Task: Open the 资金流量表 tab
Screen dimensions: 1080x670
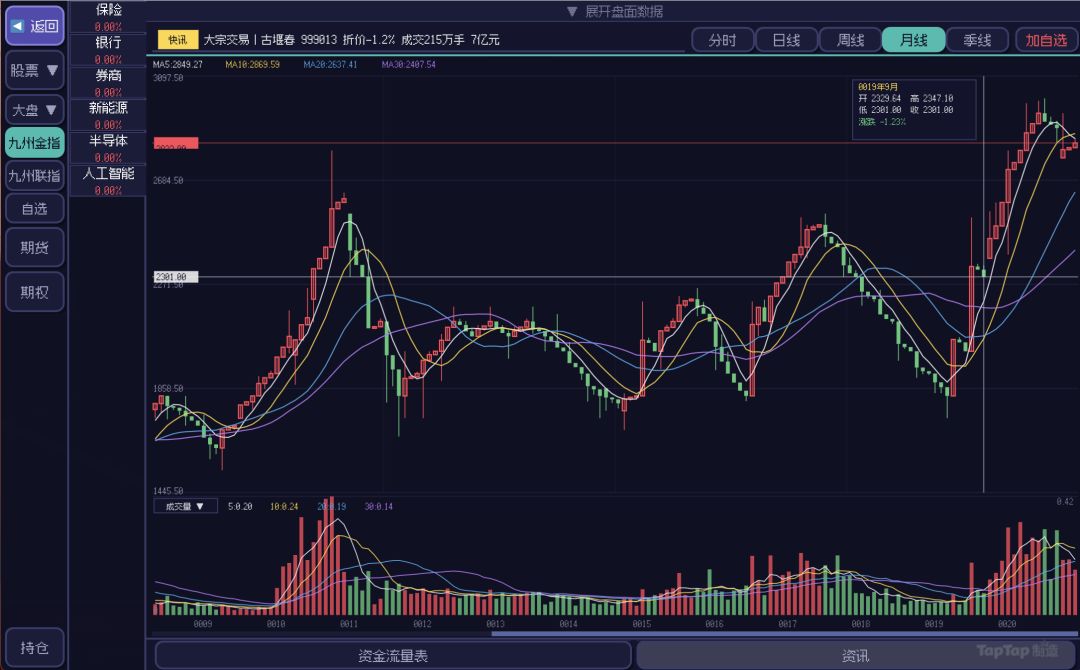Action: pyautogui.click(x=393, y=656)
